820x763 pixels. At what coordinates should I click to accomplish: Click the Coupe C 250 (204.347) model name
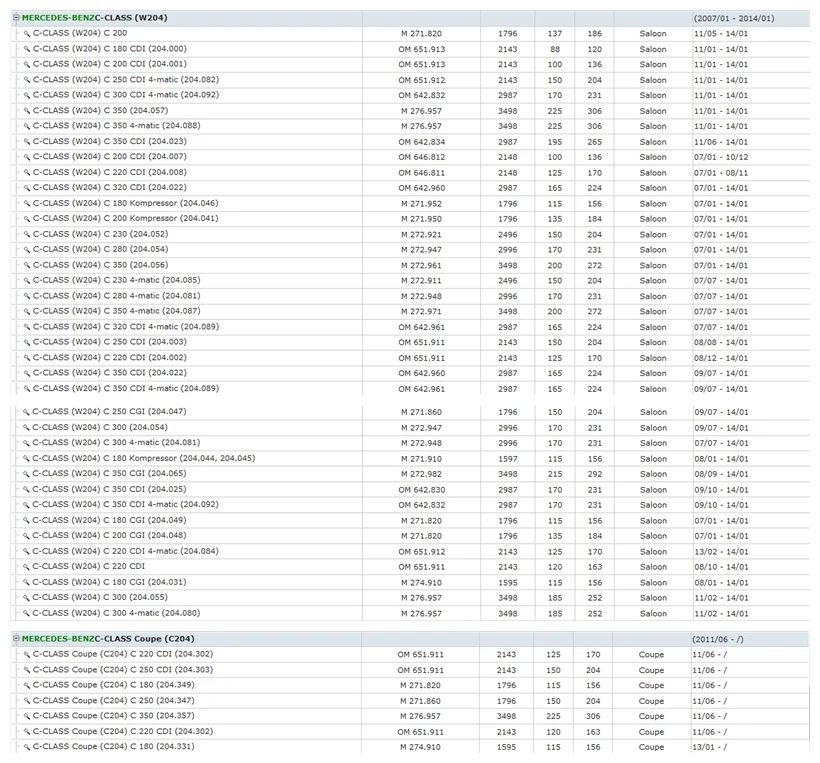coord(113,701)
